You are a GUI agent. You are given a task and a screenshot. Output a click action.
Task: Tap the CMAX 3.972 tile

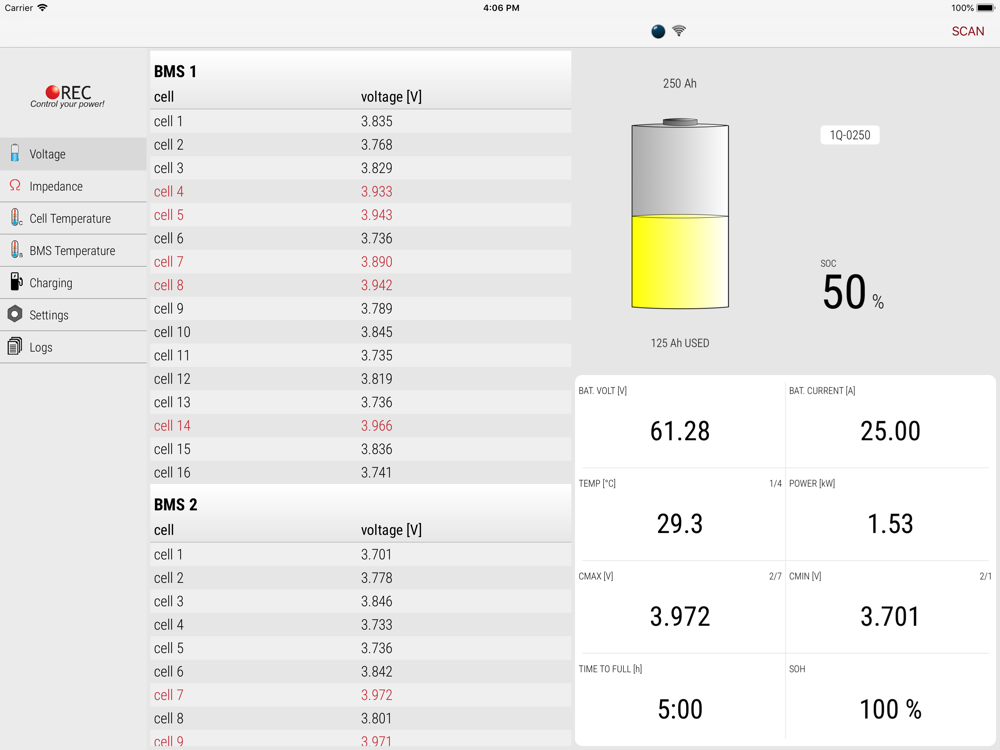pyautogui.click(x=680, y=607)
